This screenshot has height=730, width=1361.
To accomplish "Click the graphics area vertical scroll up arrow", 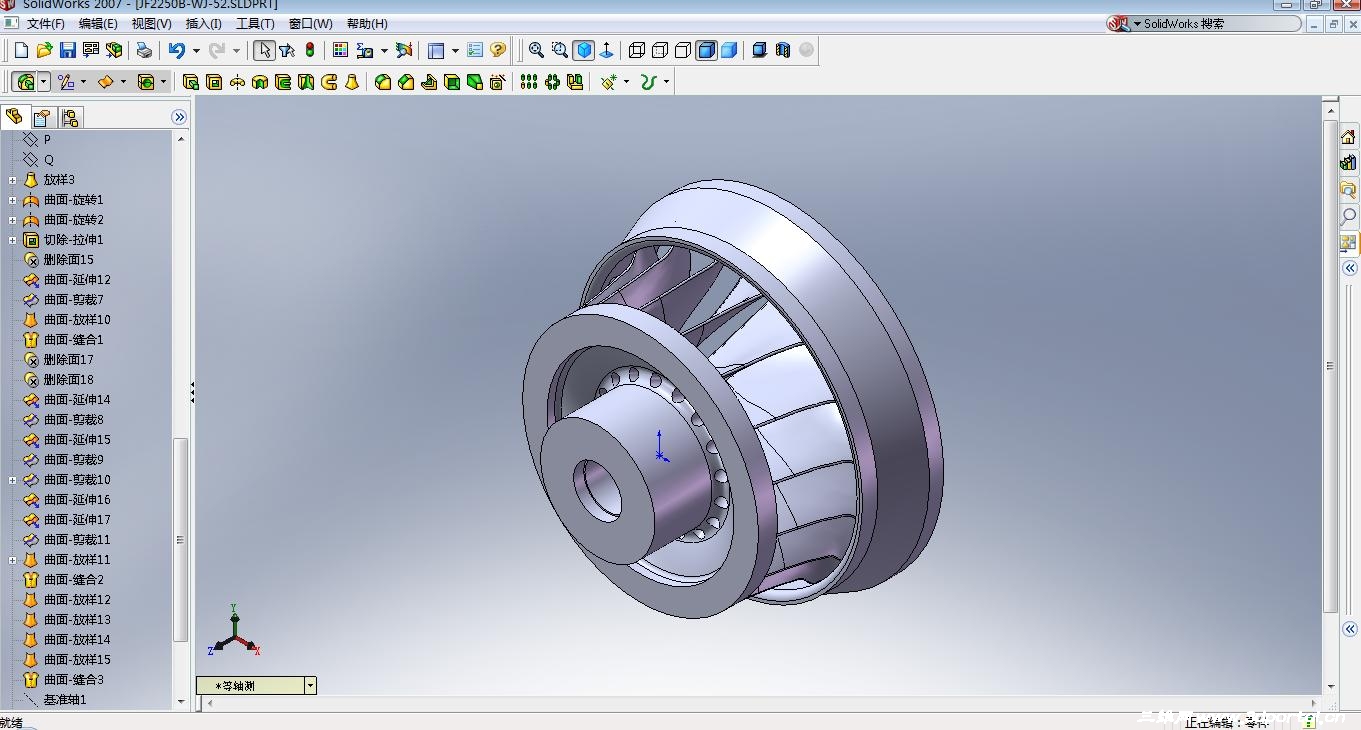I will point(1330,109).
